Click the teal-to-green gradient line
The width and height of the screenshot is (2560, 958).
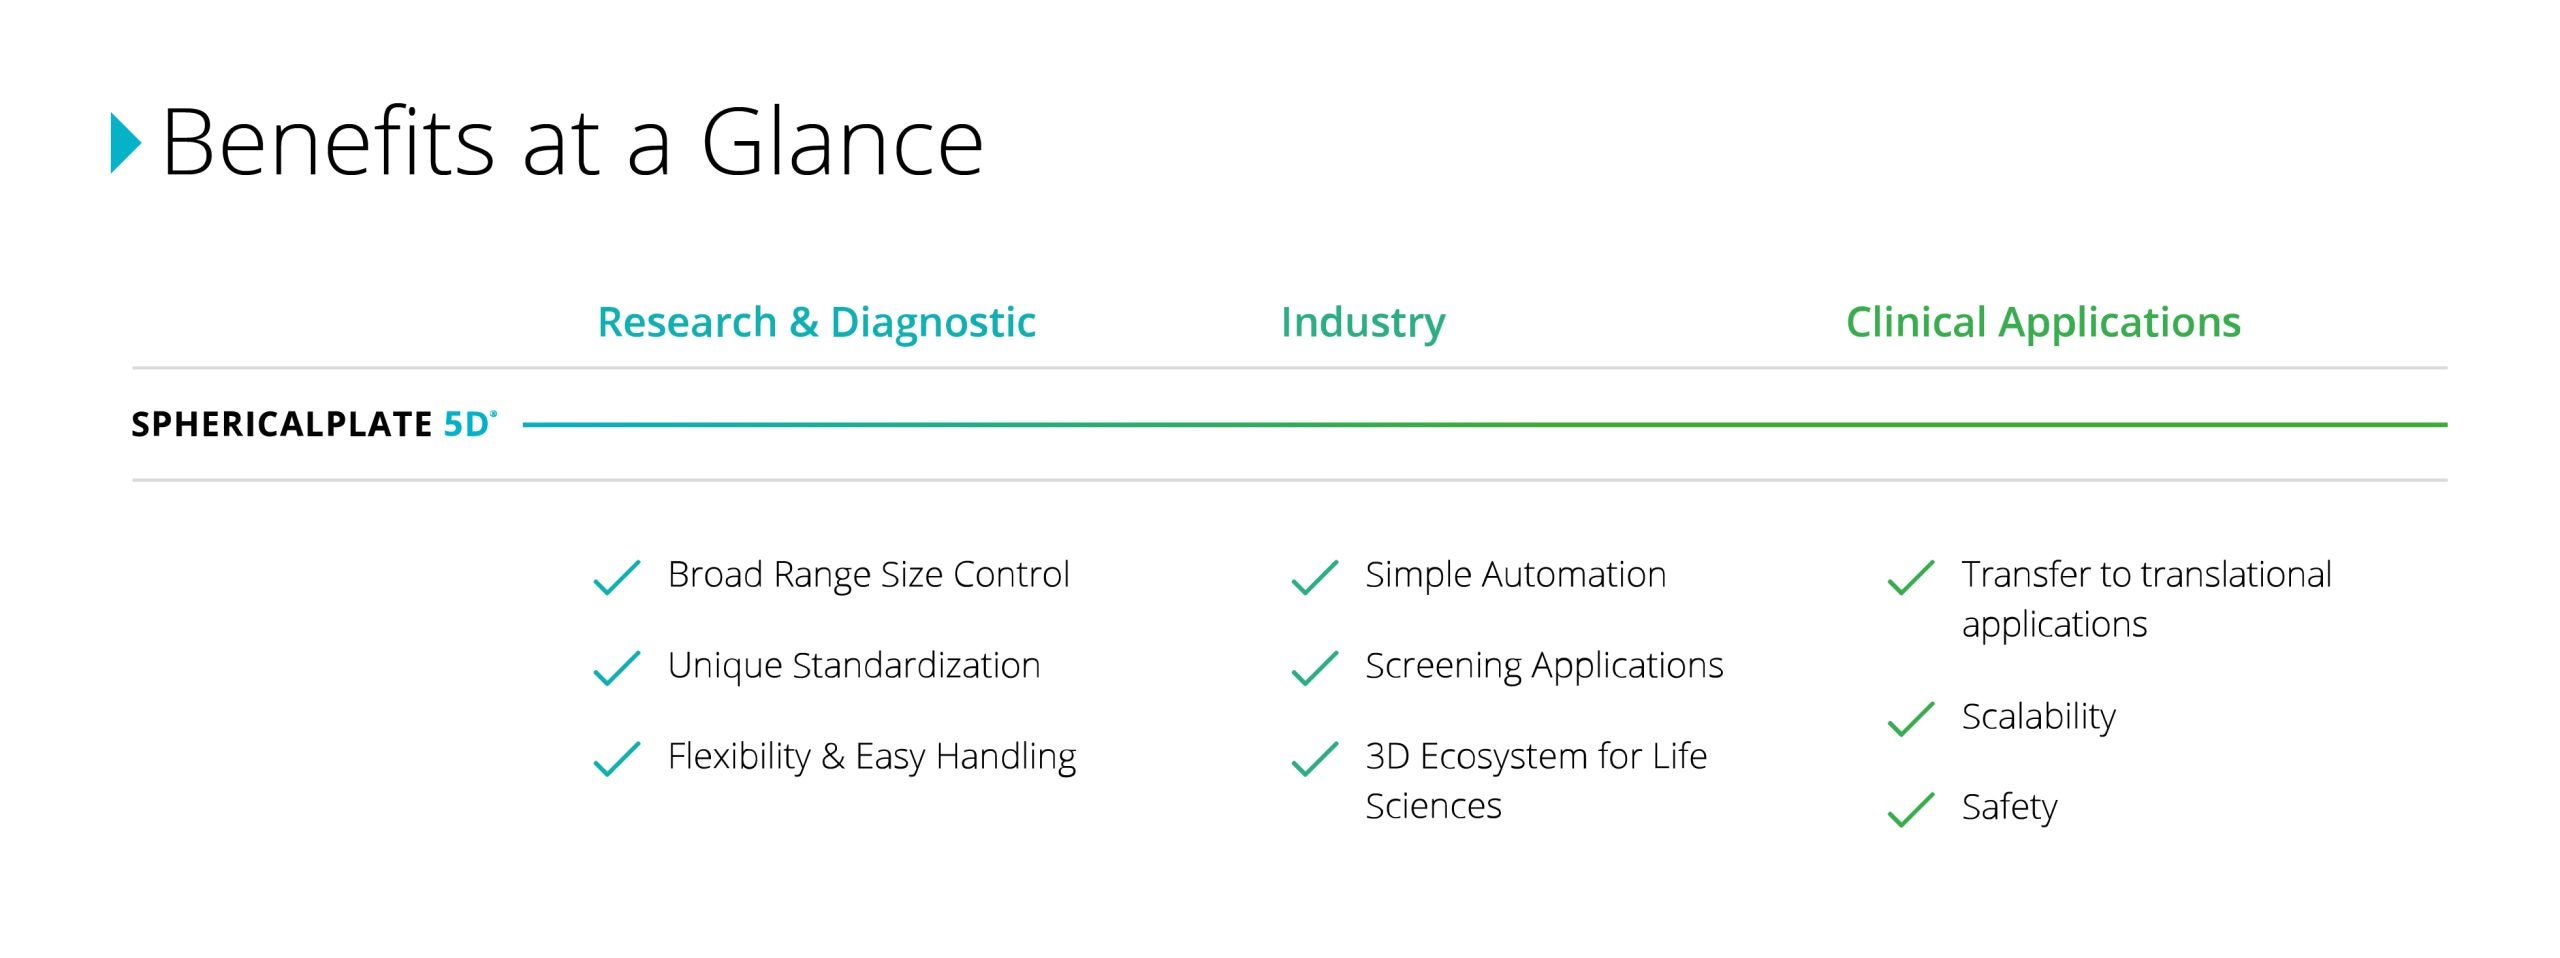(x=1484, y=425)
